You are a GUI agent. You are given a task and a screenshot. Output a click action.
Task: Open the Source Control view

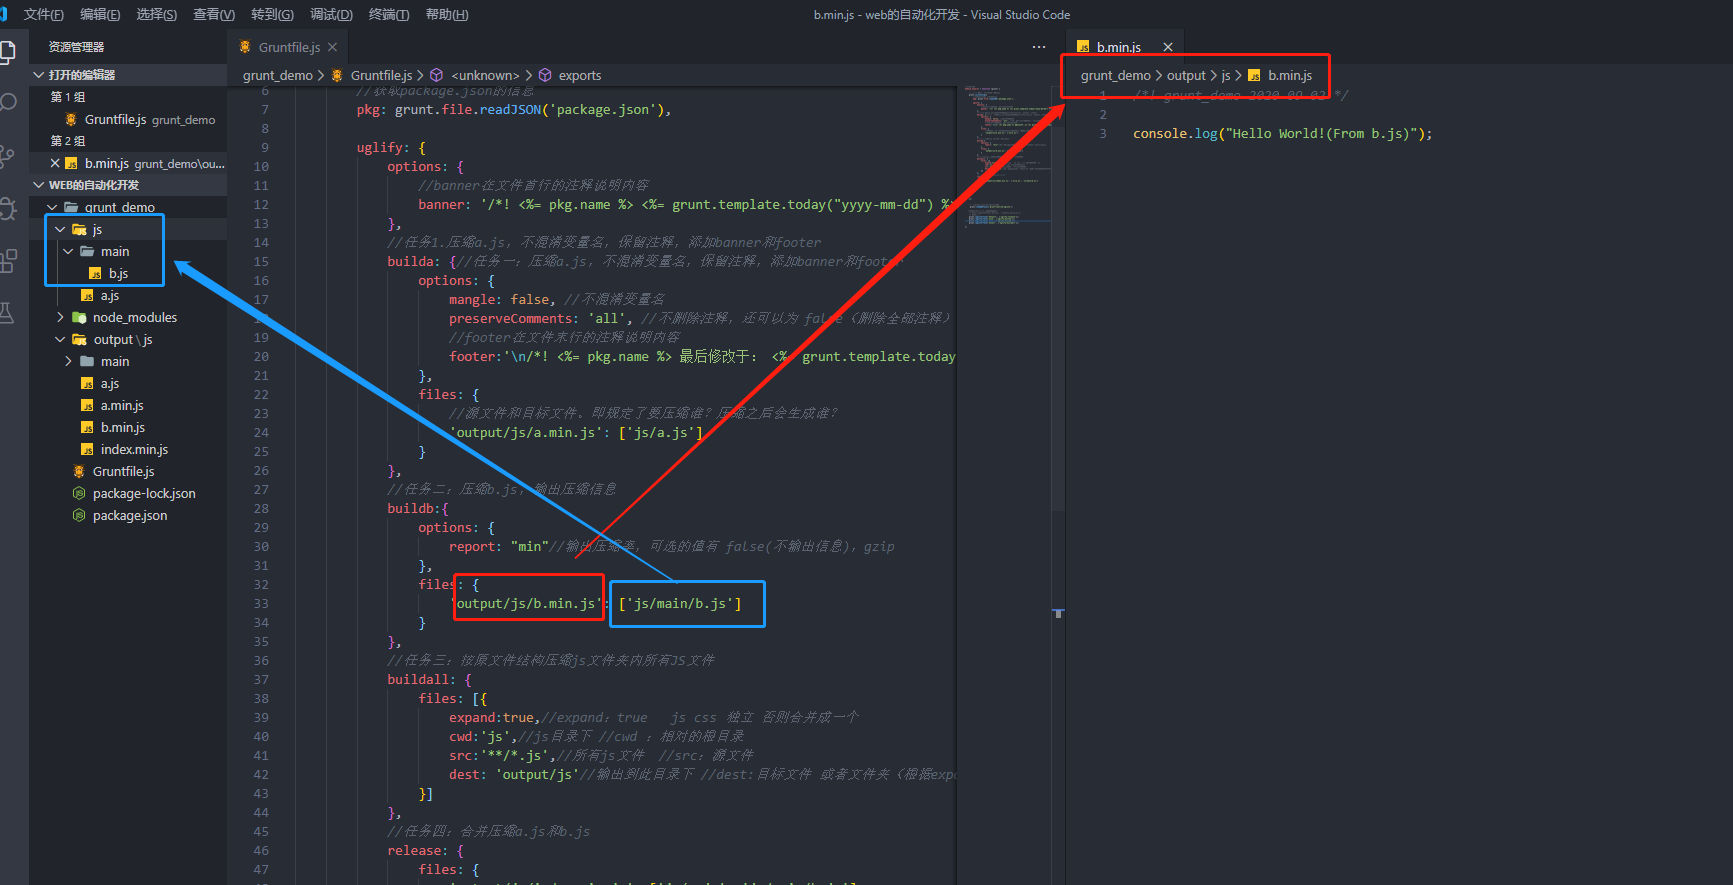pyautogui.click(x=7, y=155)
